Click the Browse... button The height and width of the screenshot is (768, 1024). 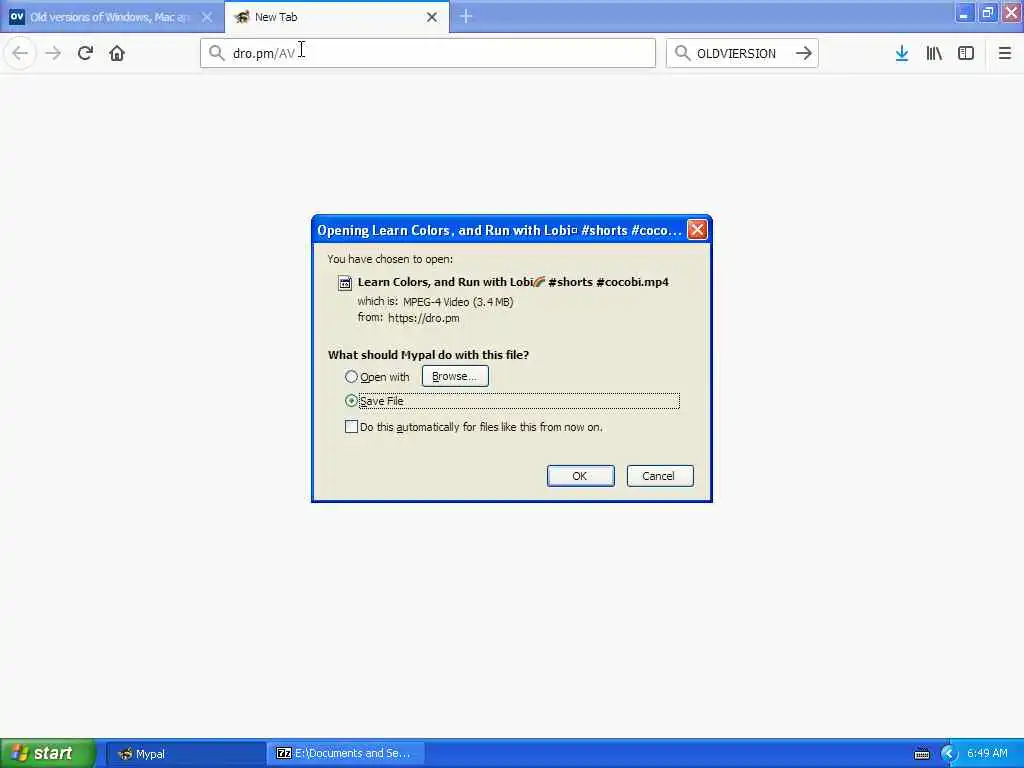click(x=455, y=376)
